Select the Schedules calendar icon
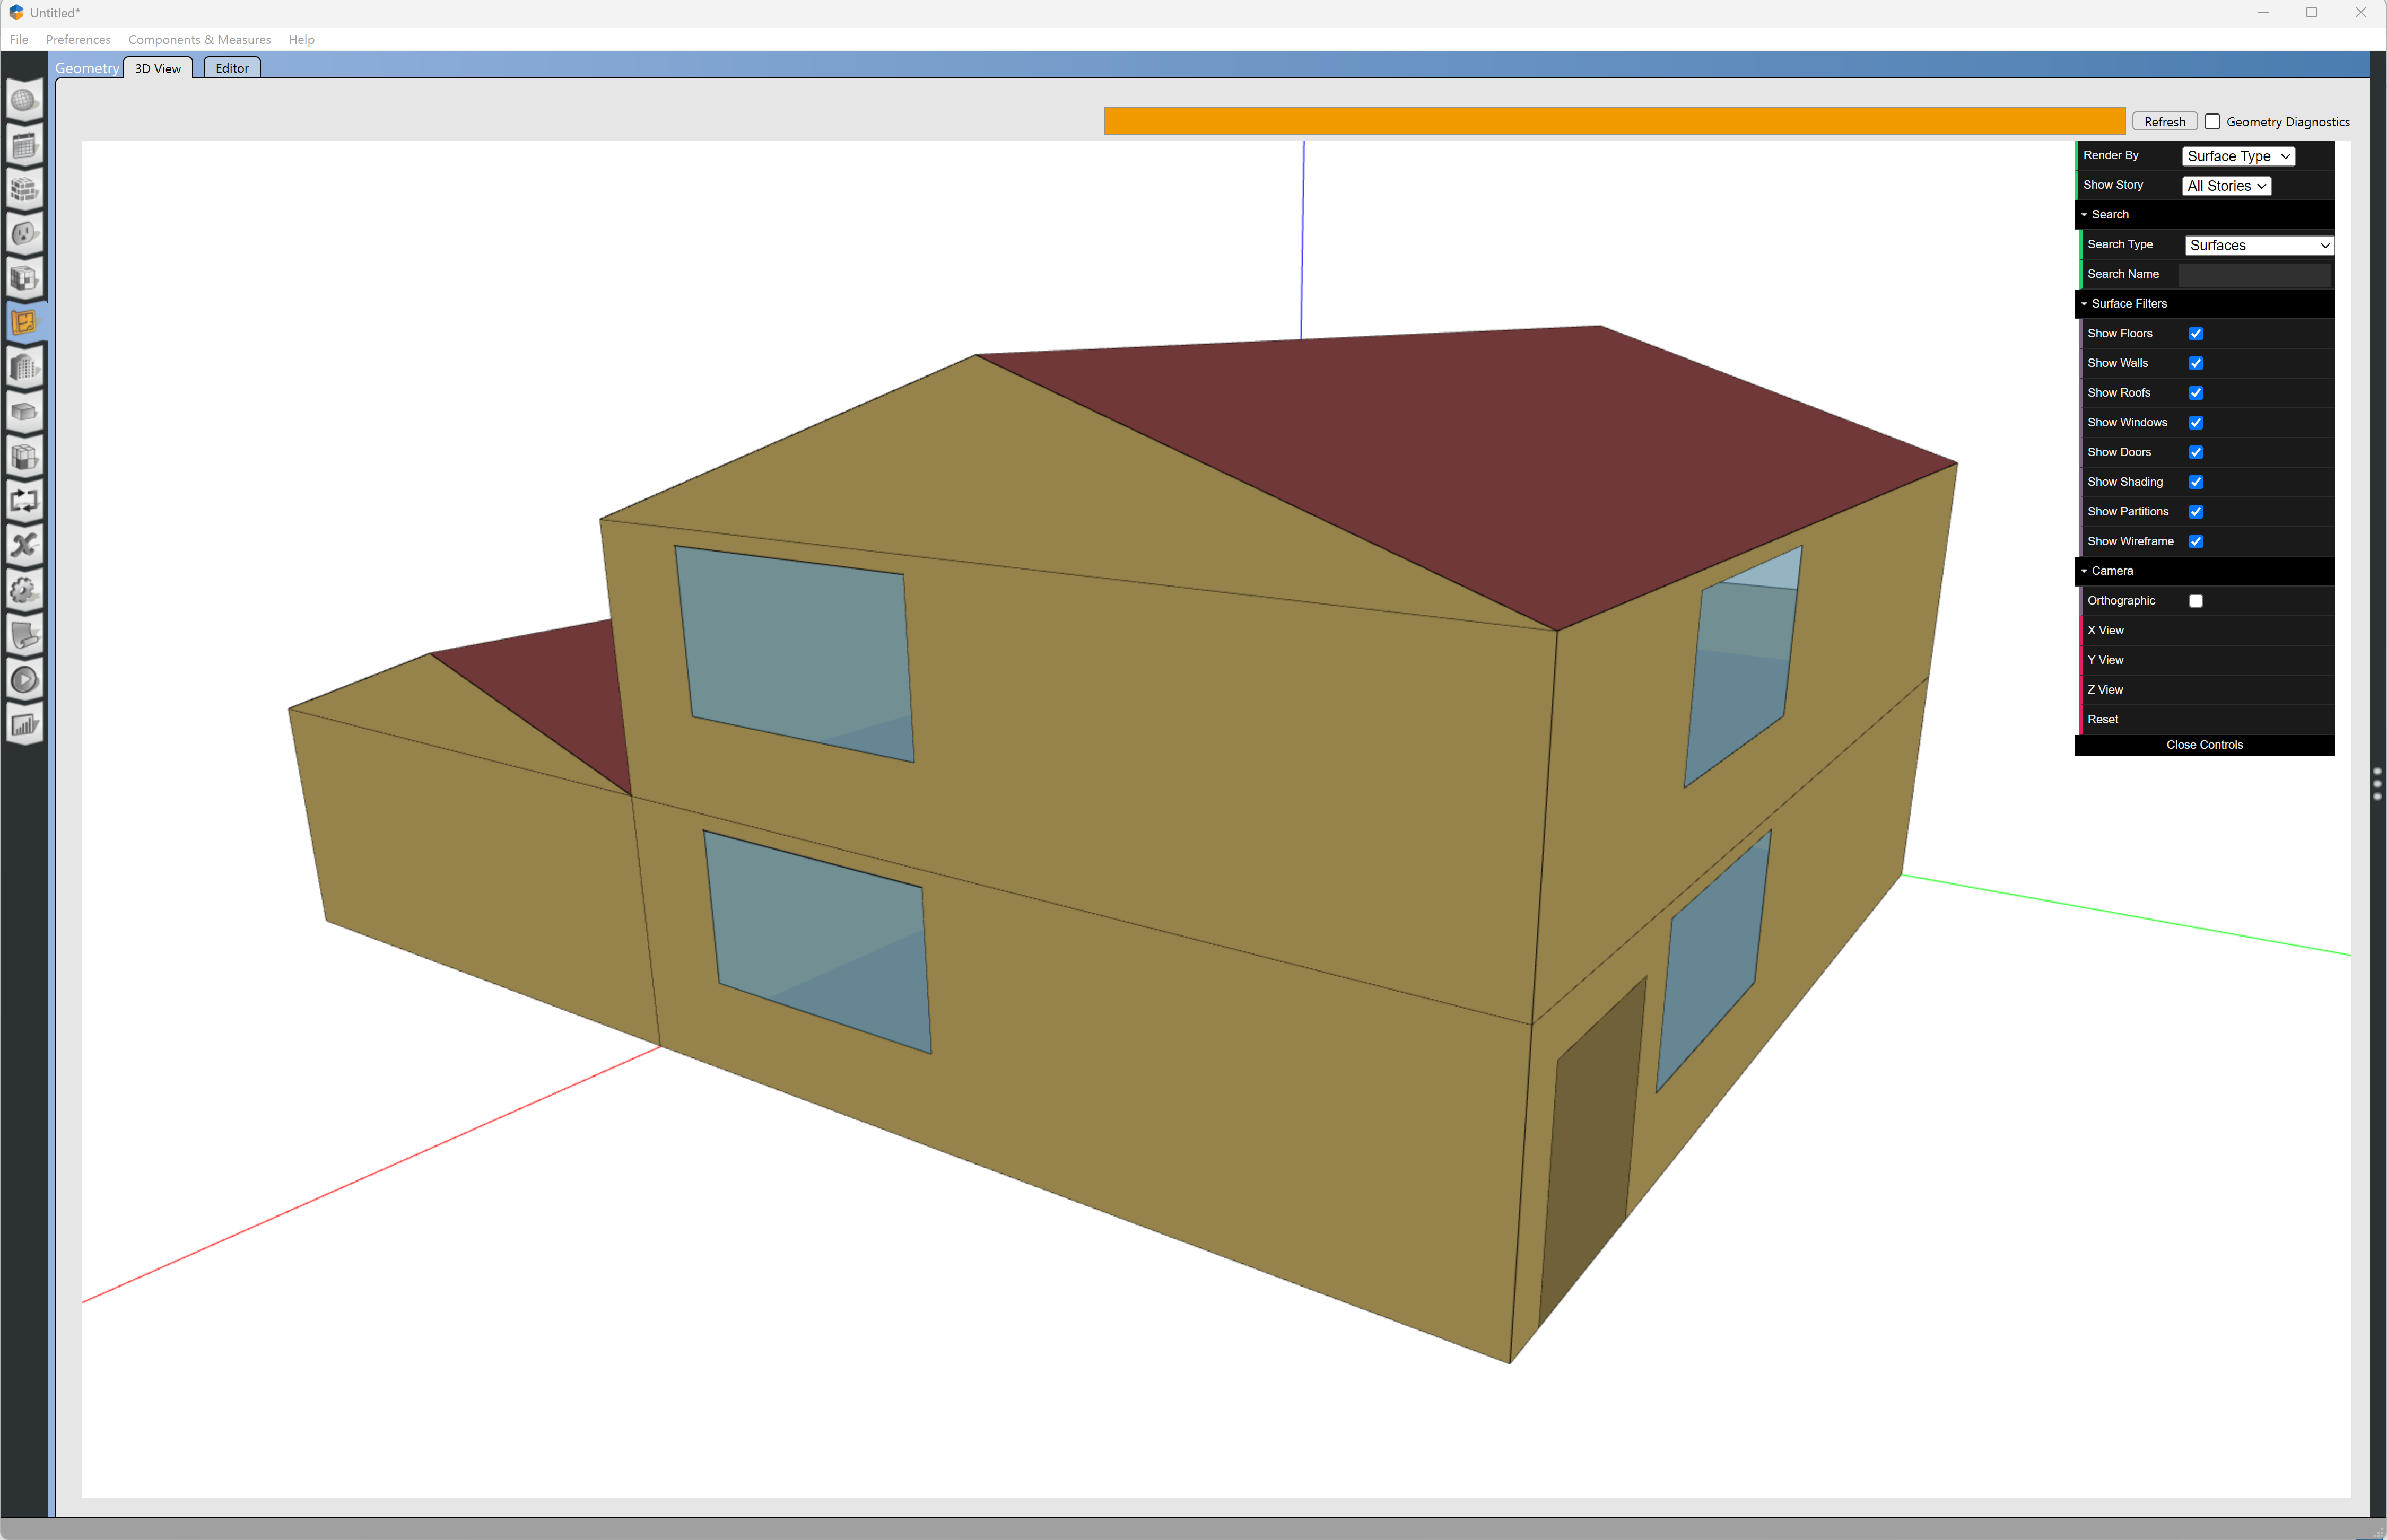 click(x=25, y=145)
